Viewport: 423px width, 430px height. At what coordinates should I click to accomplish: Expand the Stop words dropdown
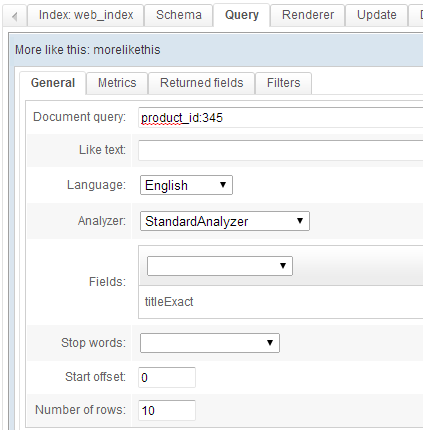click(x=210, y=343)
